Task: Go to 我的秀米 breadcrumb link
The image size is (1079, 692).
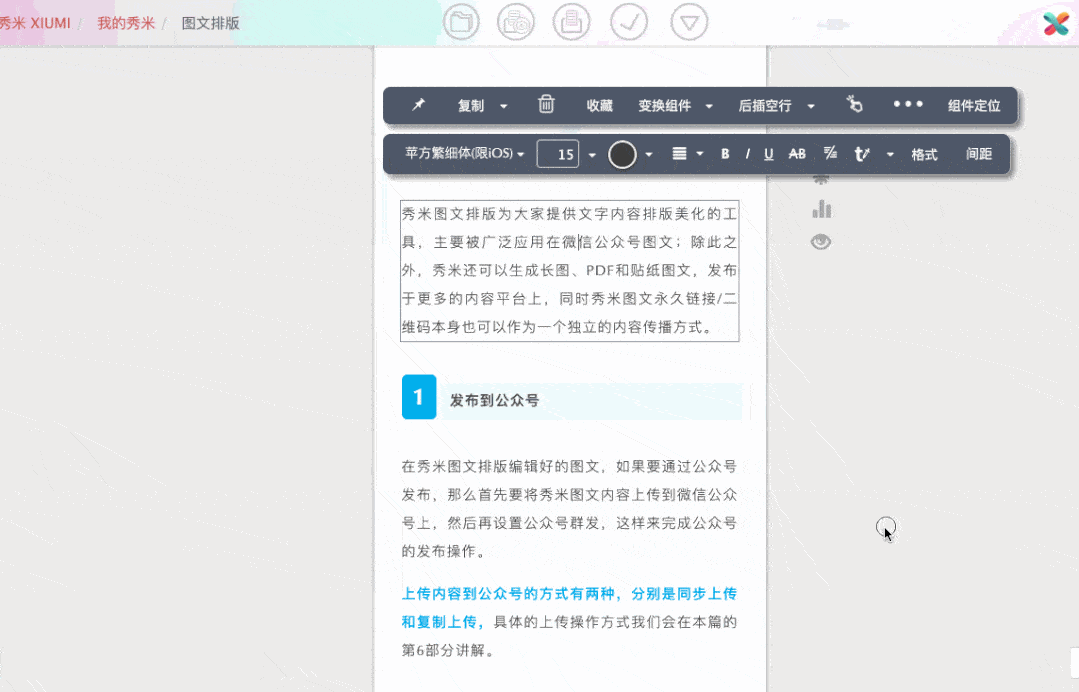Action: pos(126,23)
